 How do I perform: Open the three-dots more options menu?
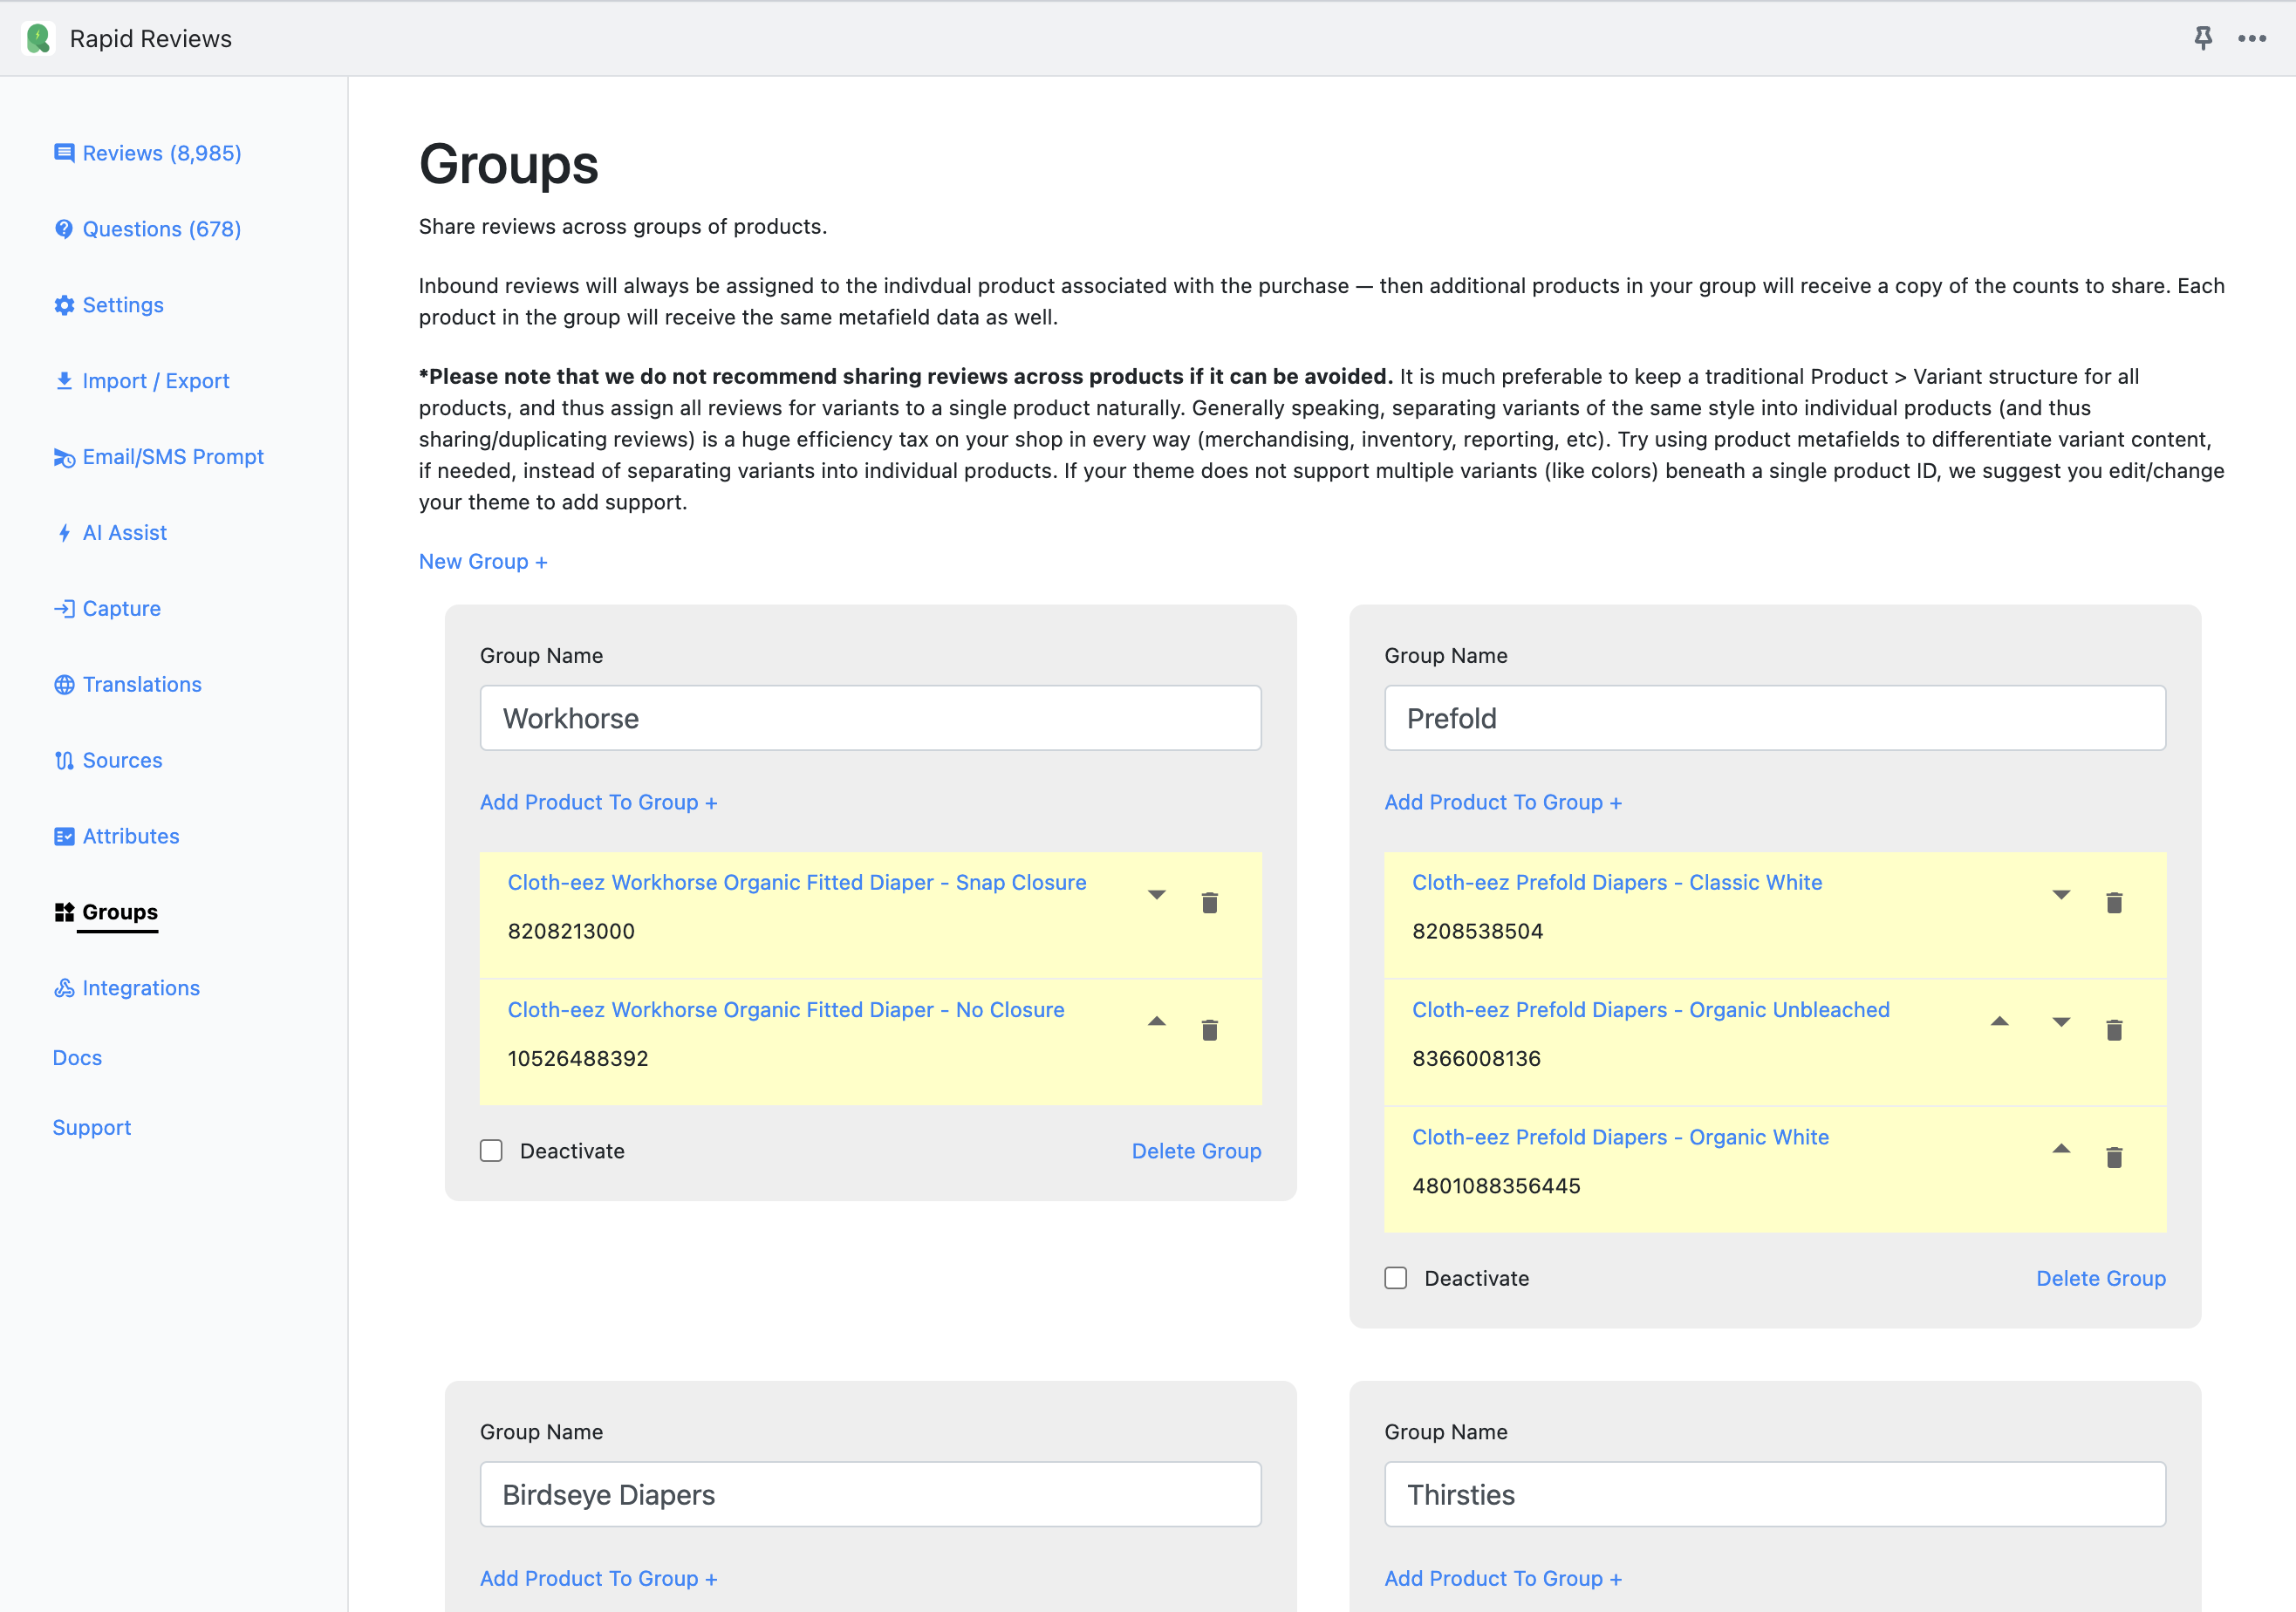(2251, 38)
